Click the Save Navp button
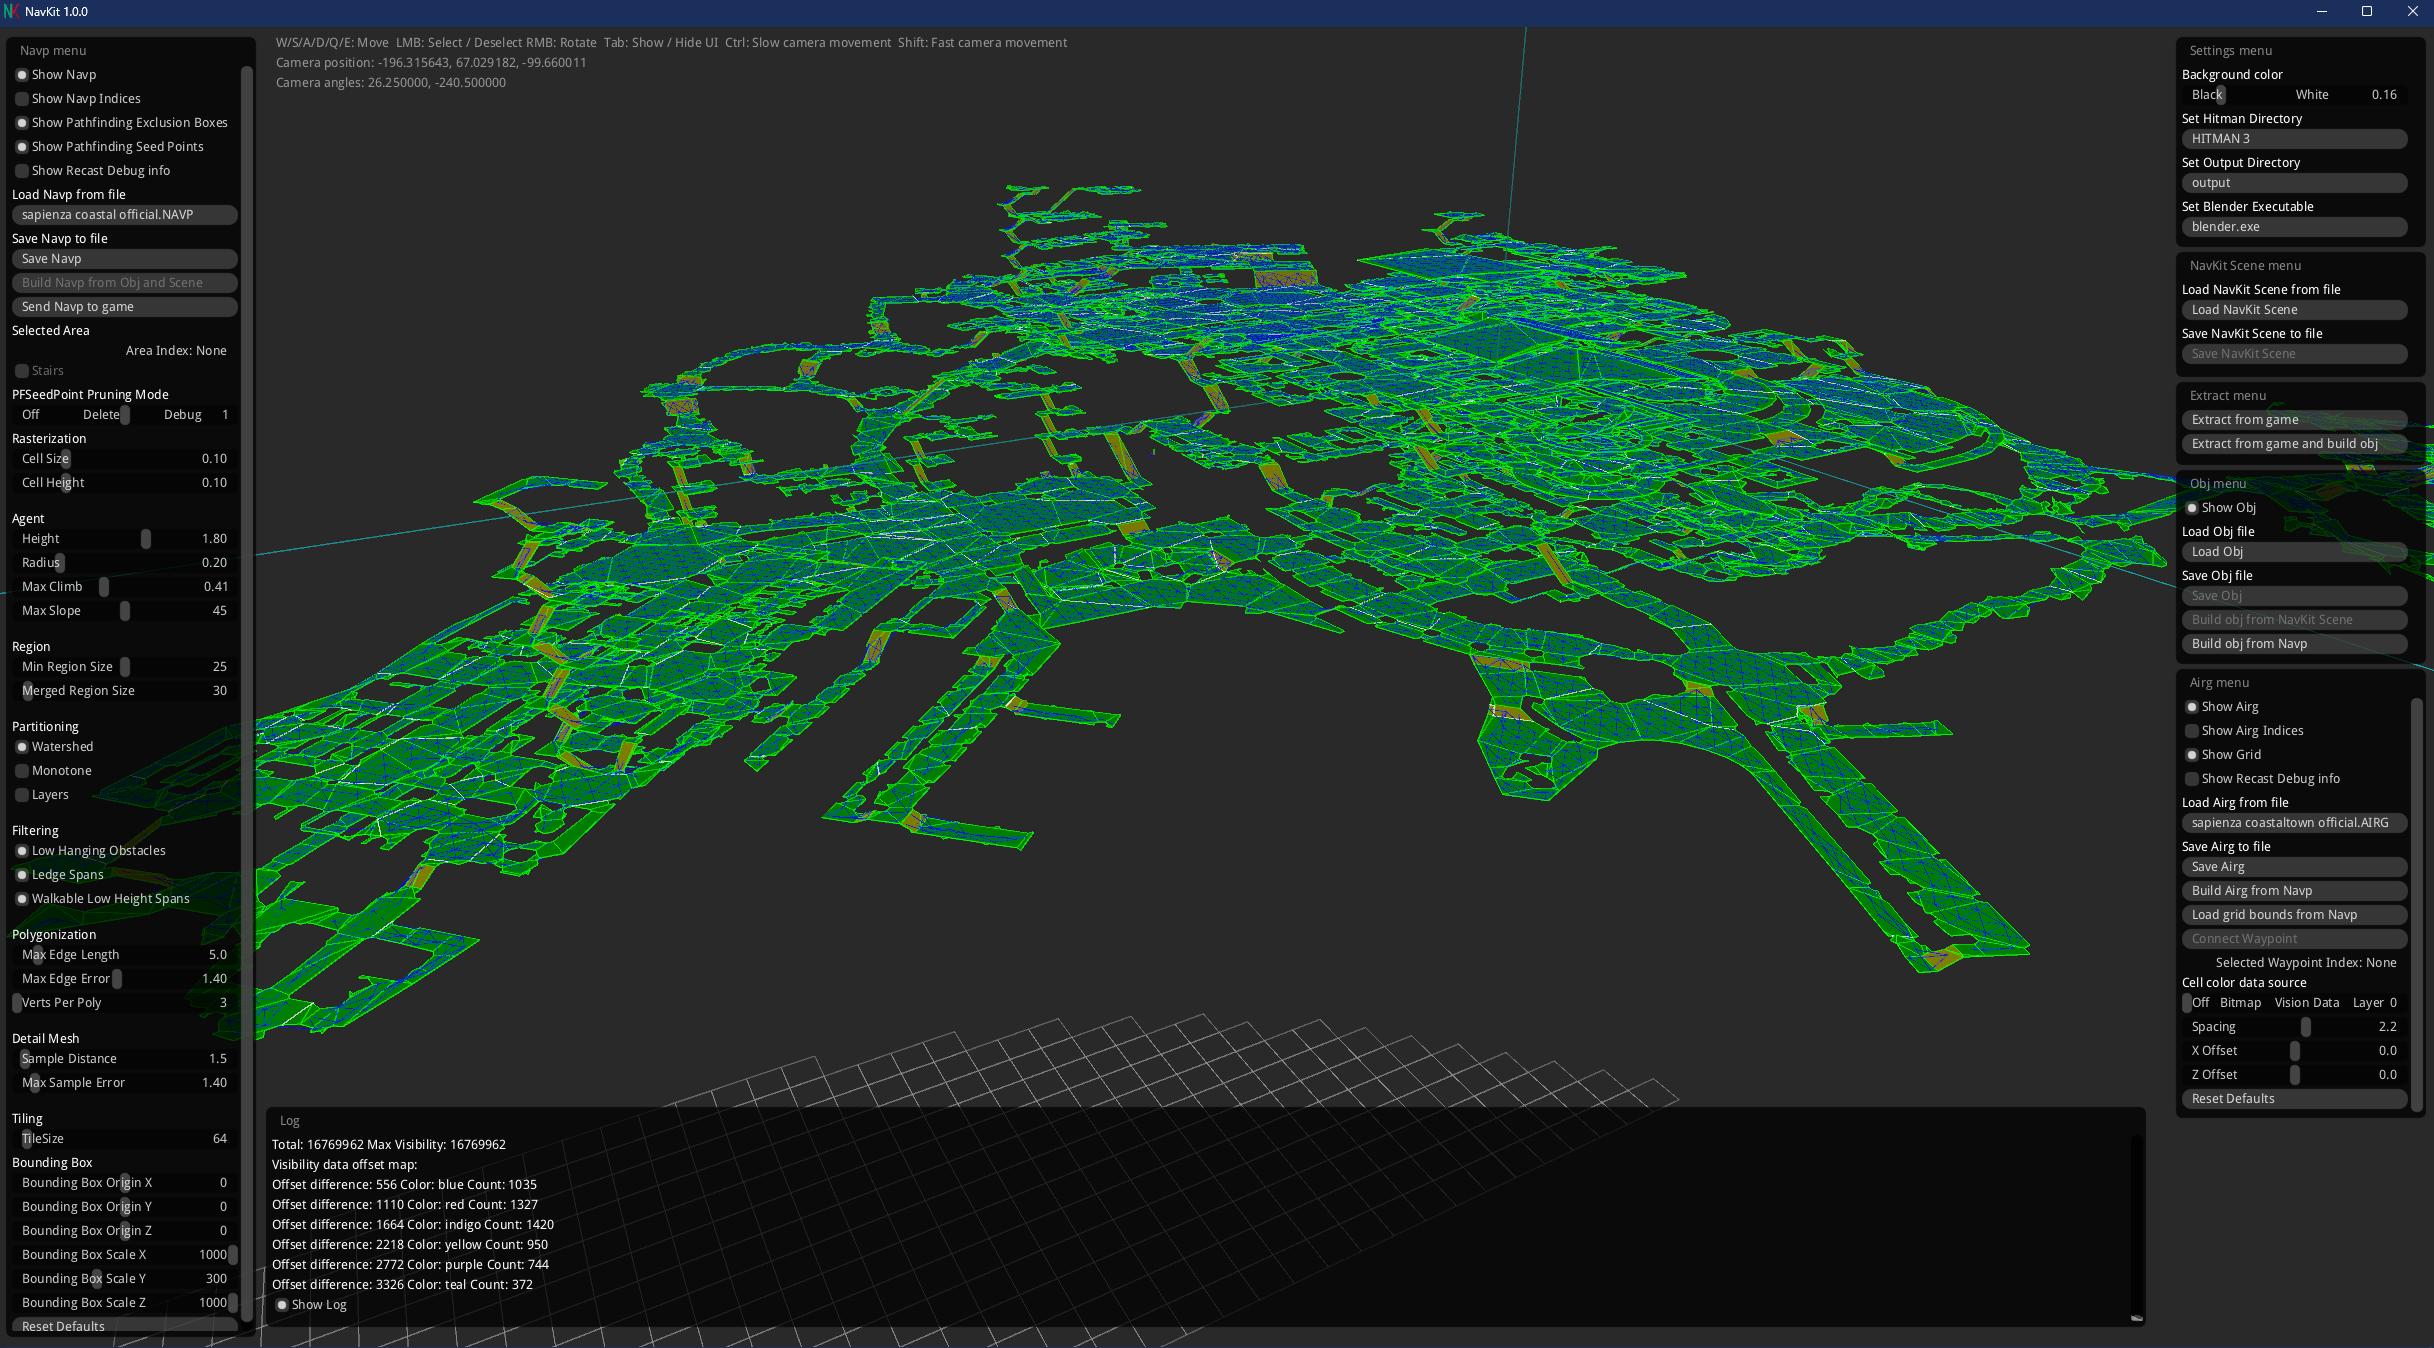Screen dimensions: 2434x1348 tap(125, 259)
